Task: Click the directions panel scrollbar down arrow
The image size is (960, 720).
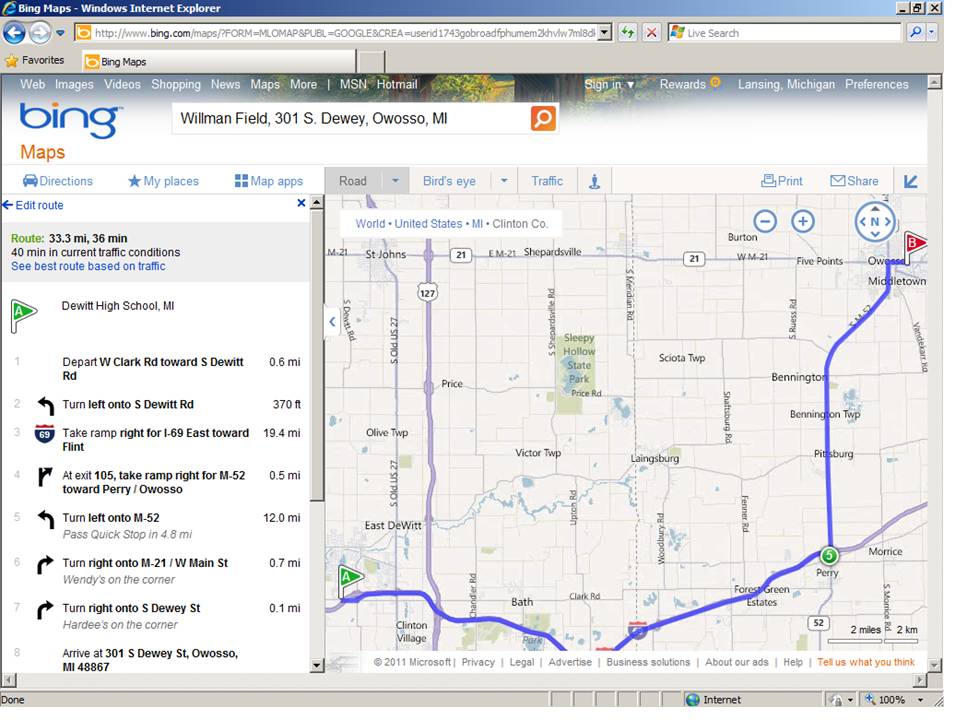Action: tap(317, 666)
